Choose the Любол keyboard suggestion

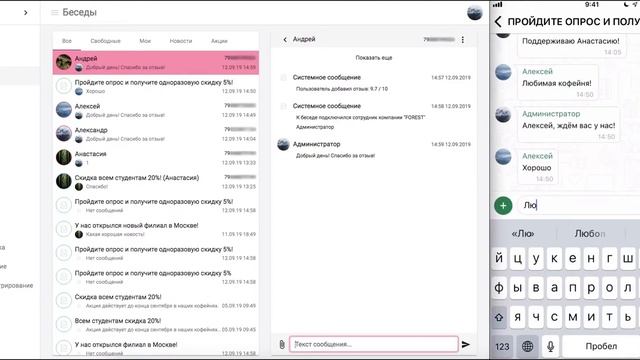pos(590,233)
